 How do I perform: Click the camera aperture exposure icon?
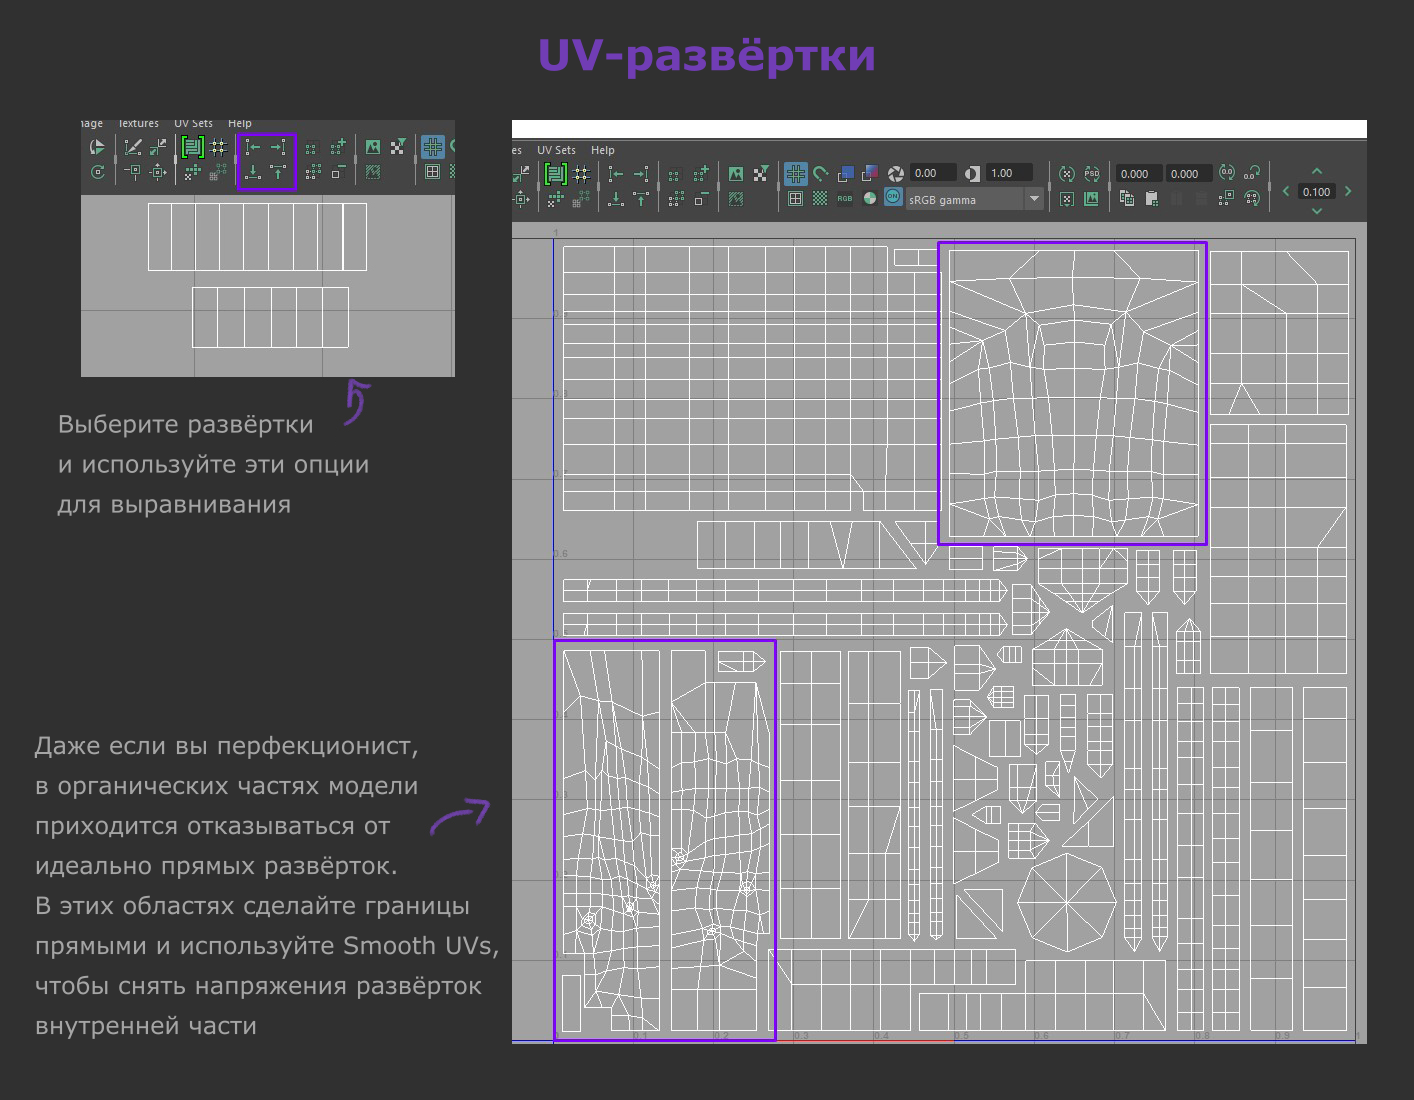pos(896,174)
